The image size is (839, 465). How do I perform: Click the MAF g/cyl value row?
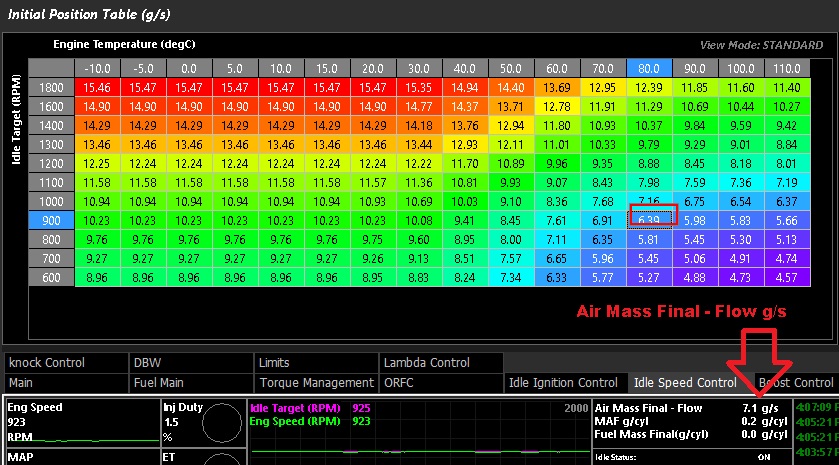tap(690, 422)
